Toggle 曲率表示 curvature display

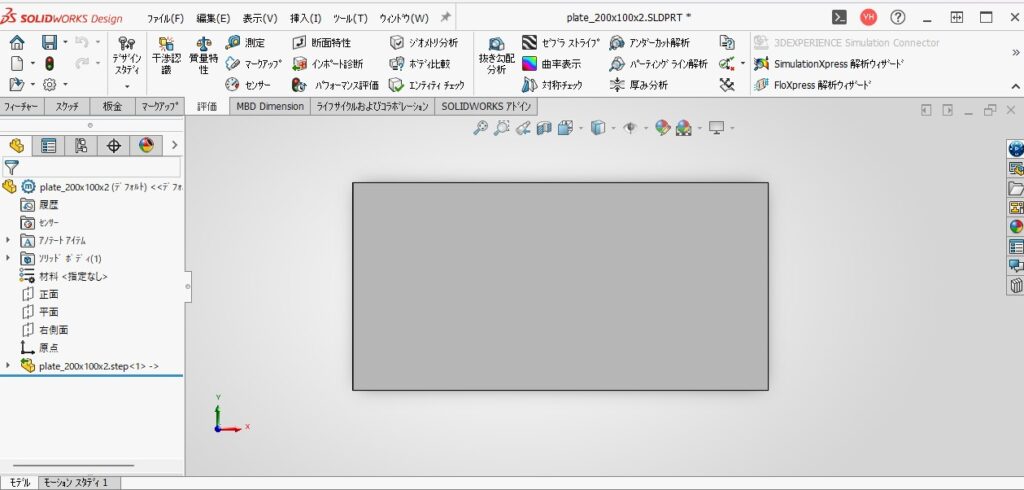530,64
